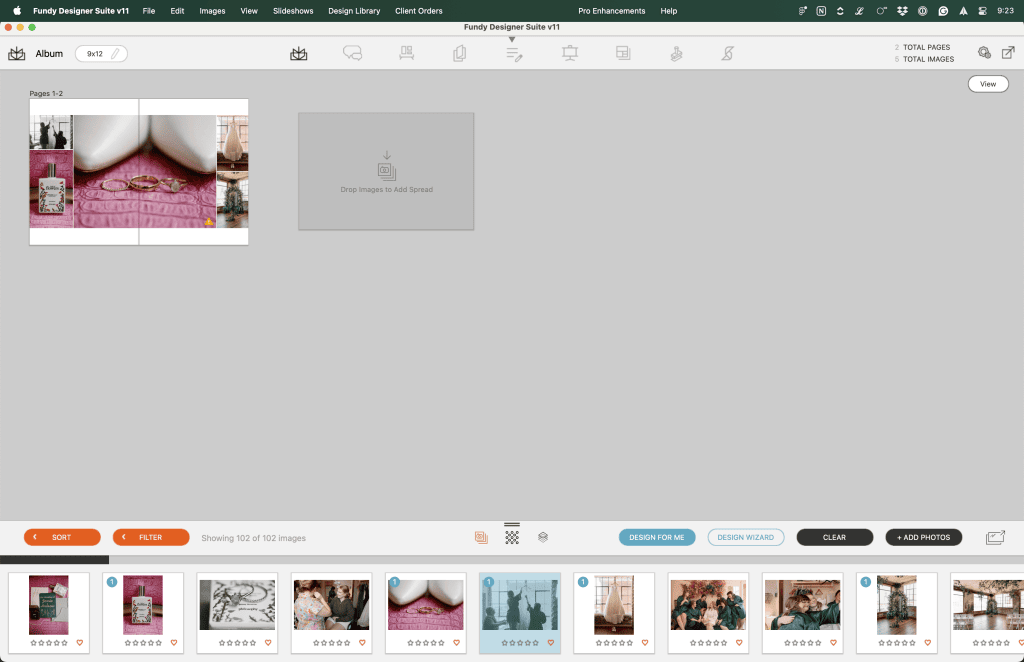Select the women getting ready thumbnail
Screen dimensions: 1024x662
point(331,605)
